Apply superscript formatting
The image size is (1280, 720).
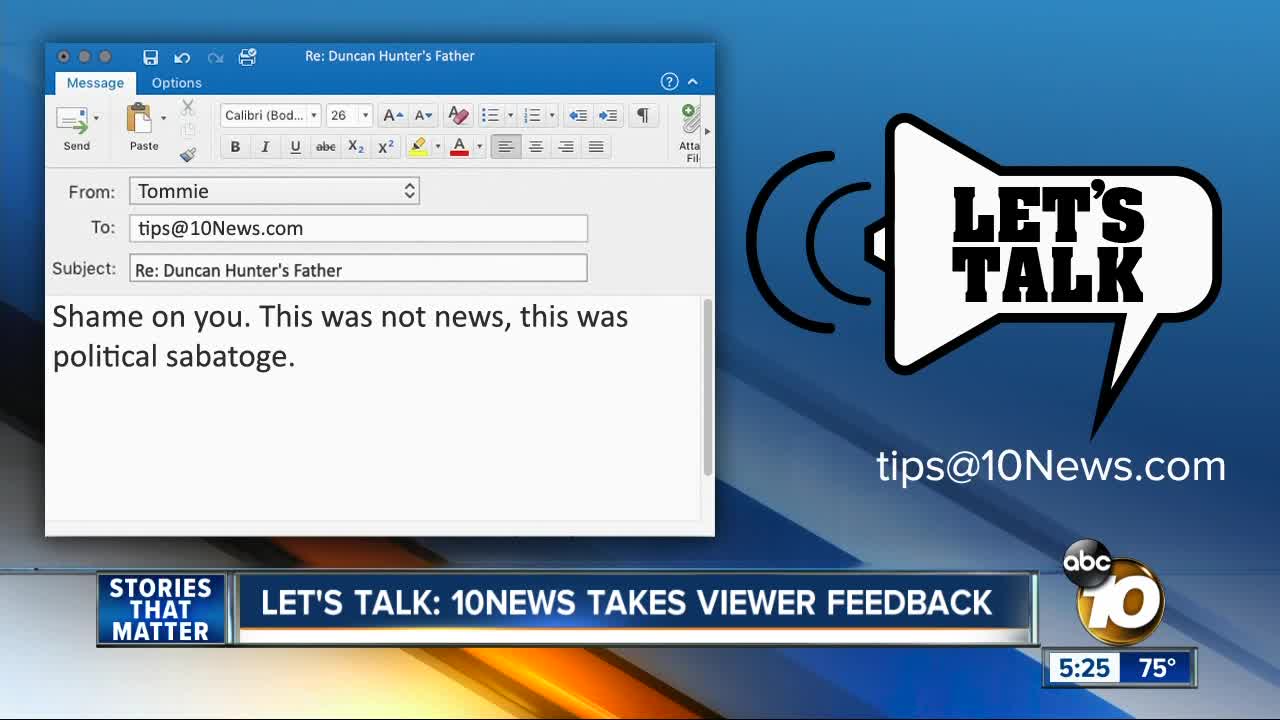[386, 147]
